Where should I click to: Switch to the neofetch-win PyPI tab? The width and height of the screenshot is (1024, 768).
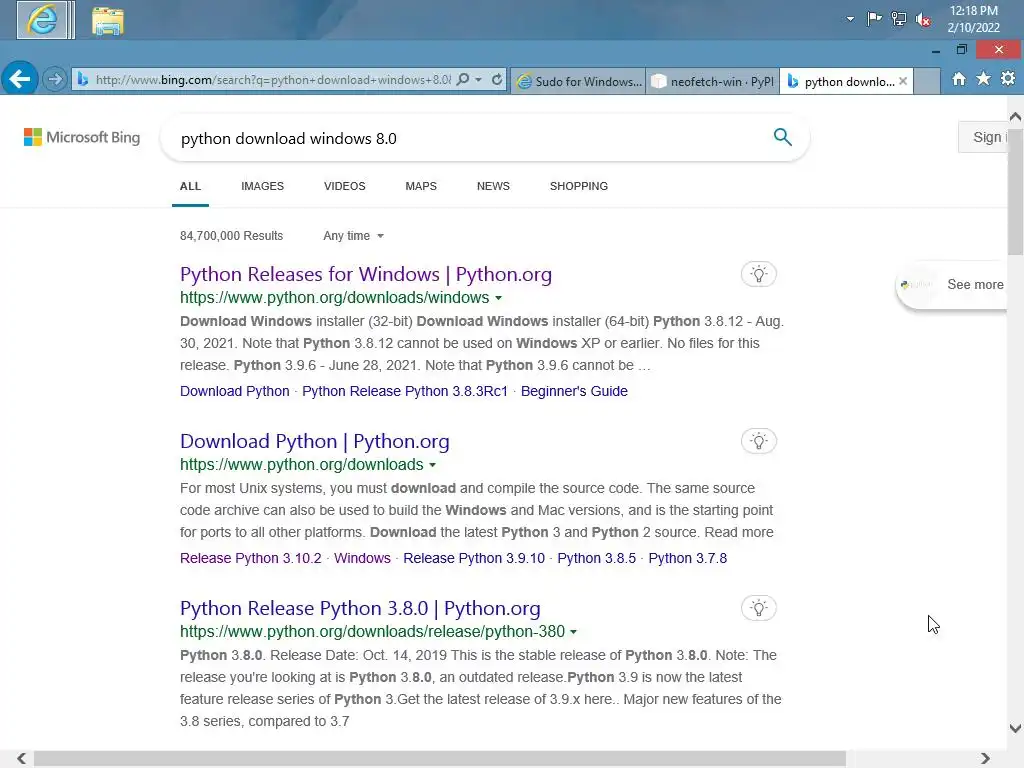click(x=712, y=82)
